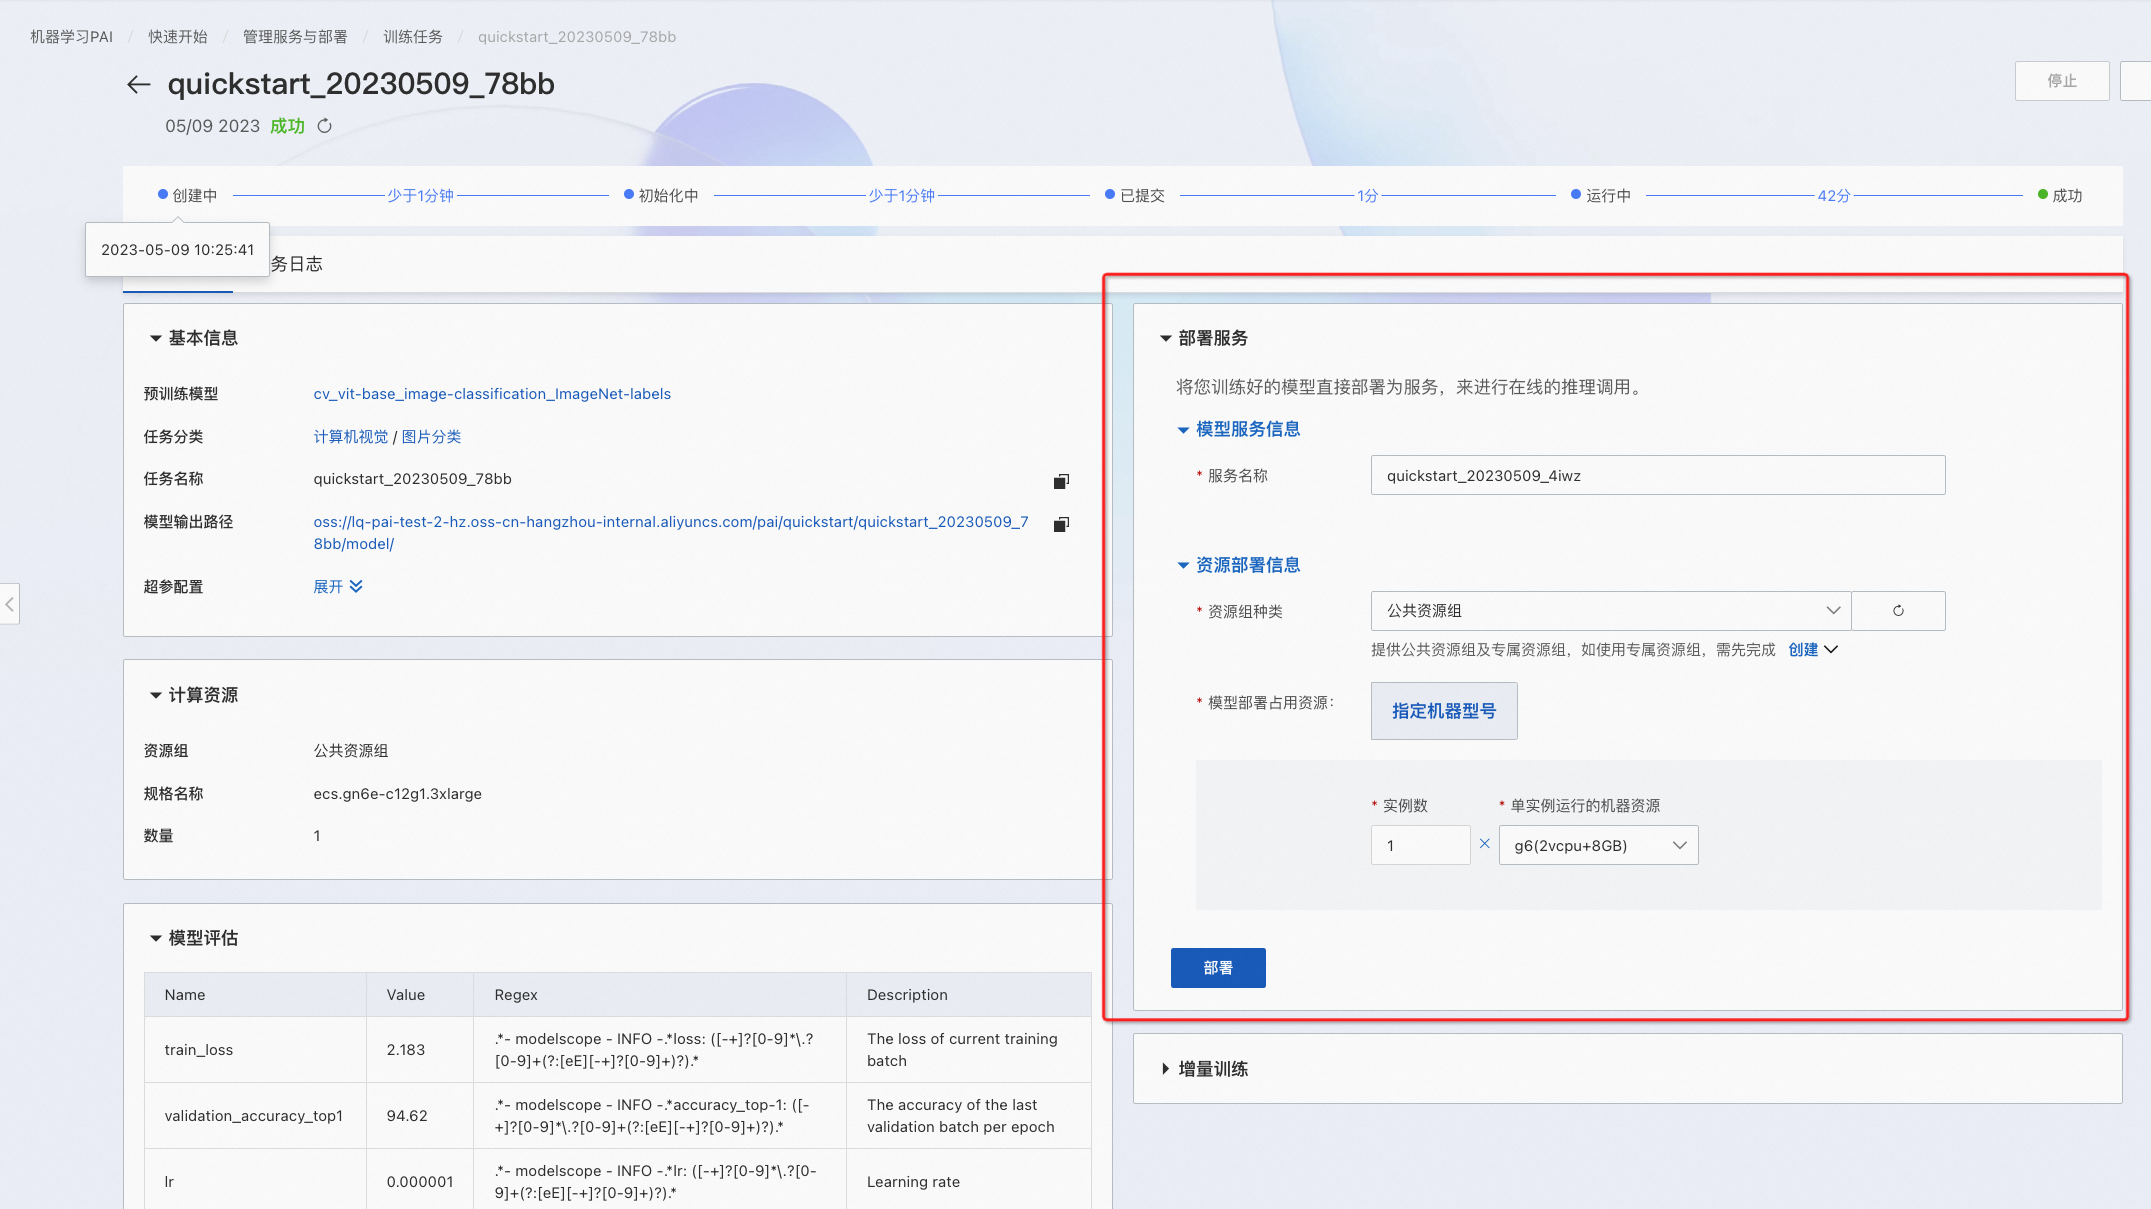Collapse the left navigation panel chevron
This screenshot has width=2151, height=1209.
[10, 604]
